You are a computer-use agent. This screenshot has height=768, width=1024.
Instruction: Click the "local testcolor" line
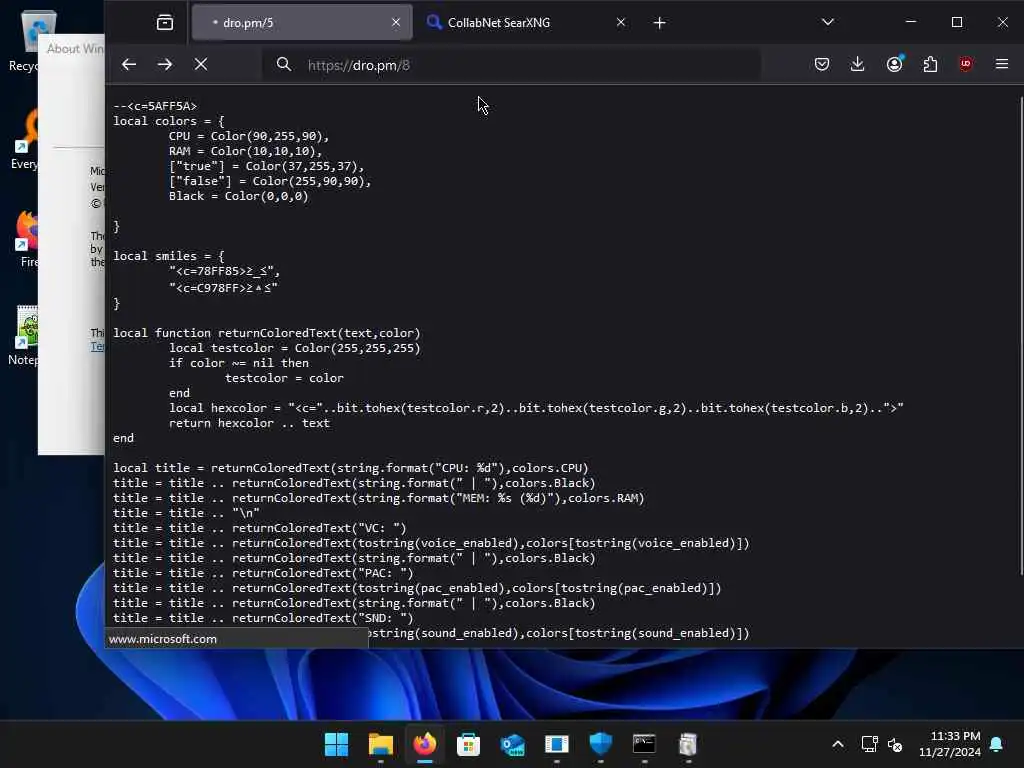[x=295, y=348]
